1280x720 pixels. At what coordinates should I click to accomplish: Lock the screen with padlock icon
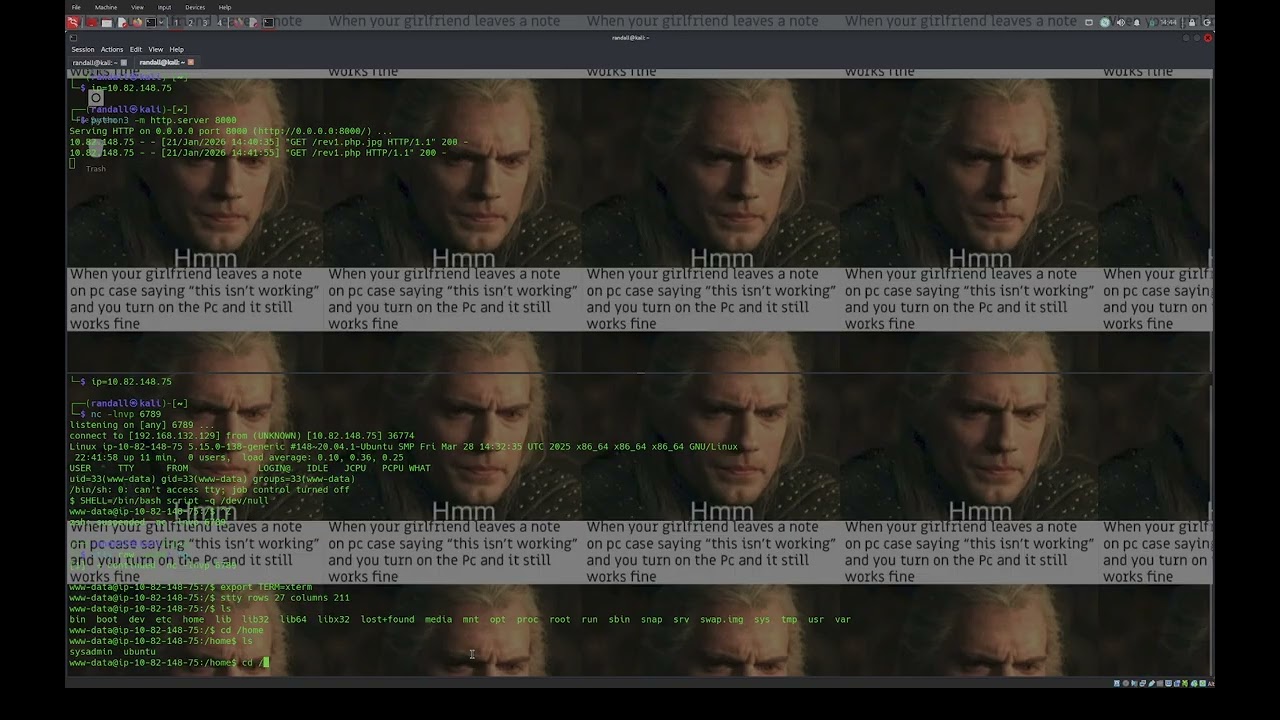click(x=1192, y=22)
